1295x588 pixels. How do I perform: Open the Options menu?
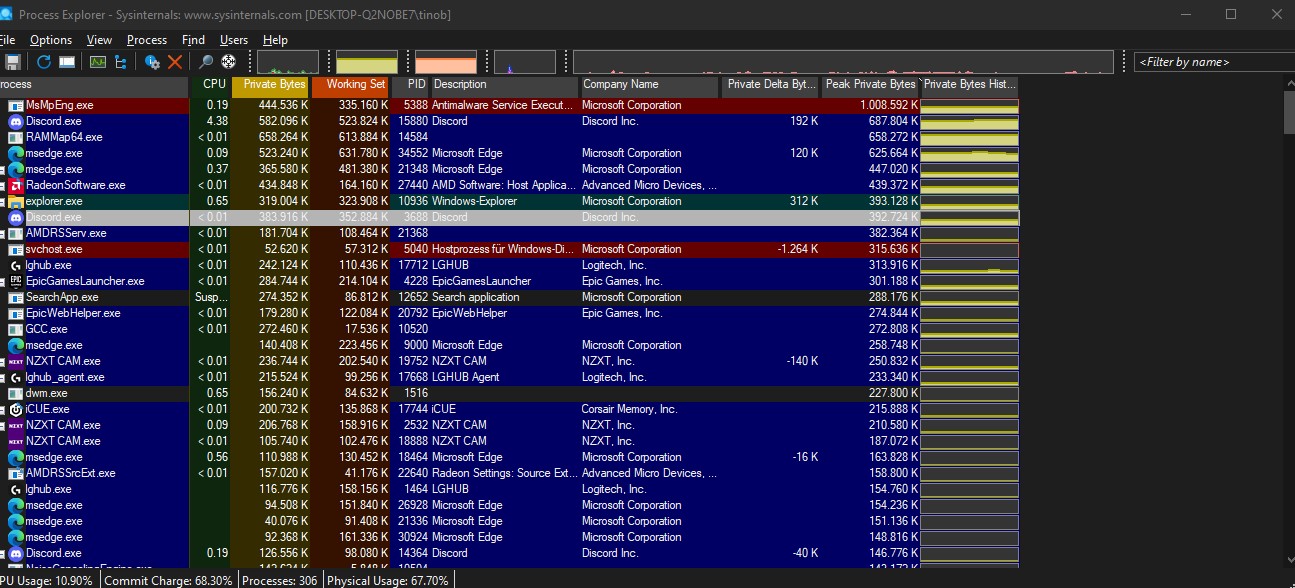pyautogui.click(x=50, y=40)
